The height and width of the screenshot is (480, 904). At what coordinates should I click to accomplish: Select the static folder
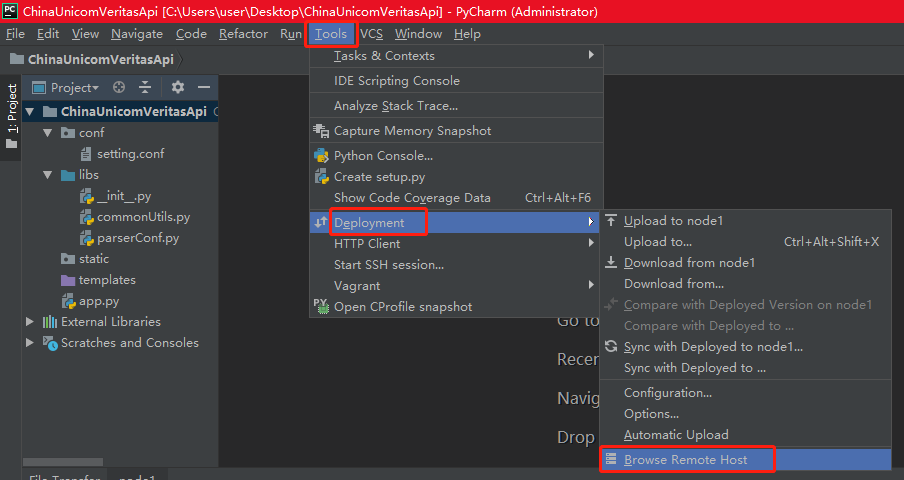(x=93, y=259)
